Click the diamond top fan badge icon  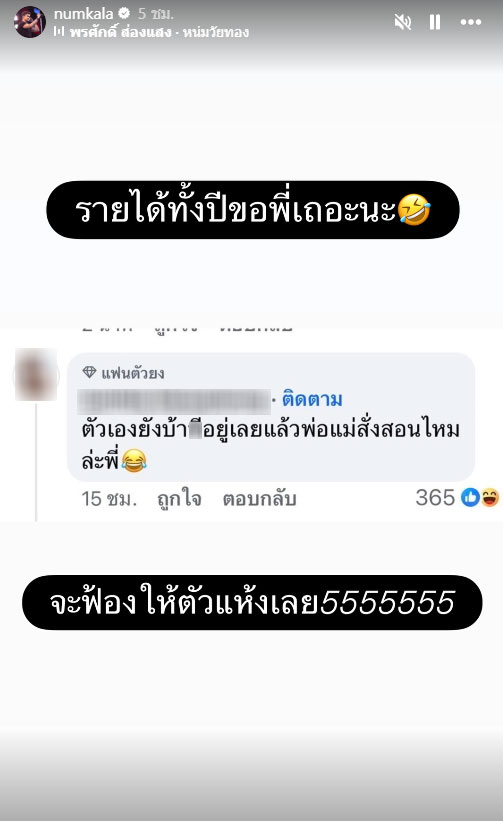click(x=90, y=372)
